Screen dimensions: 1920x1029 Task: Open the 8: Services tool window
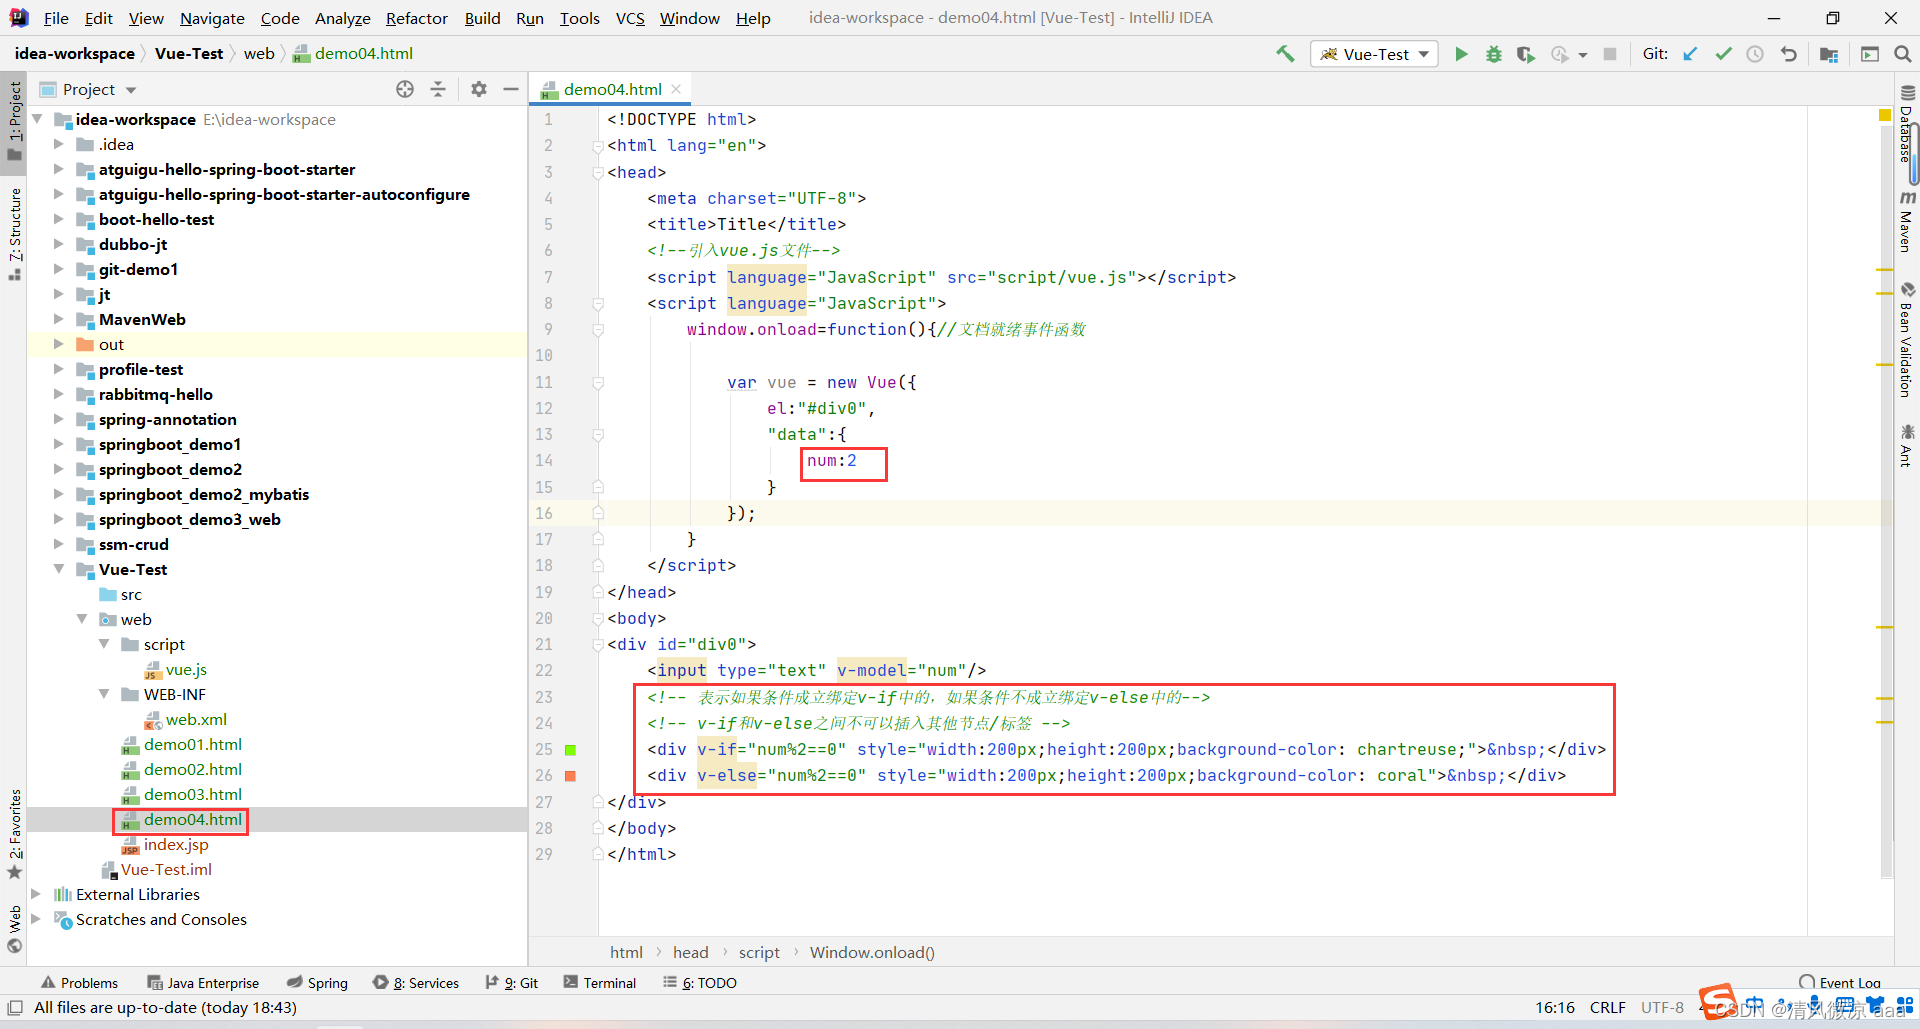coord(416,983)
